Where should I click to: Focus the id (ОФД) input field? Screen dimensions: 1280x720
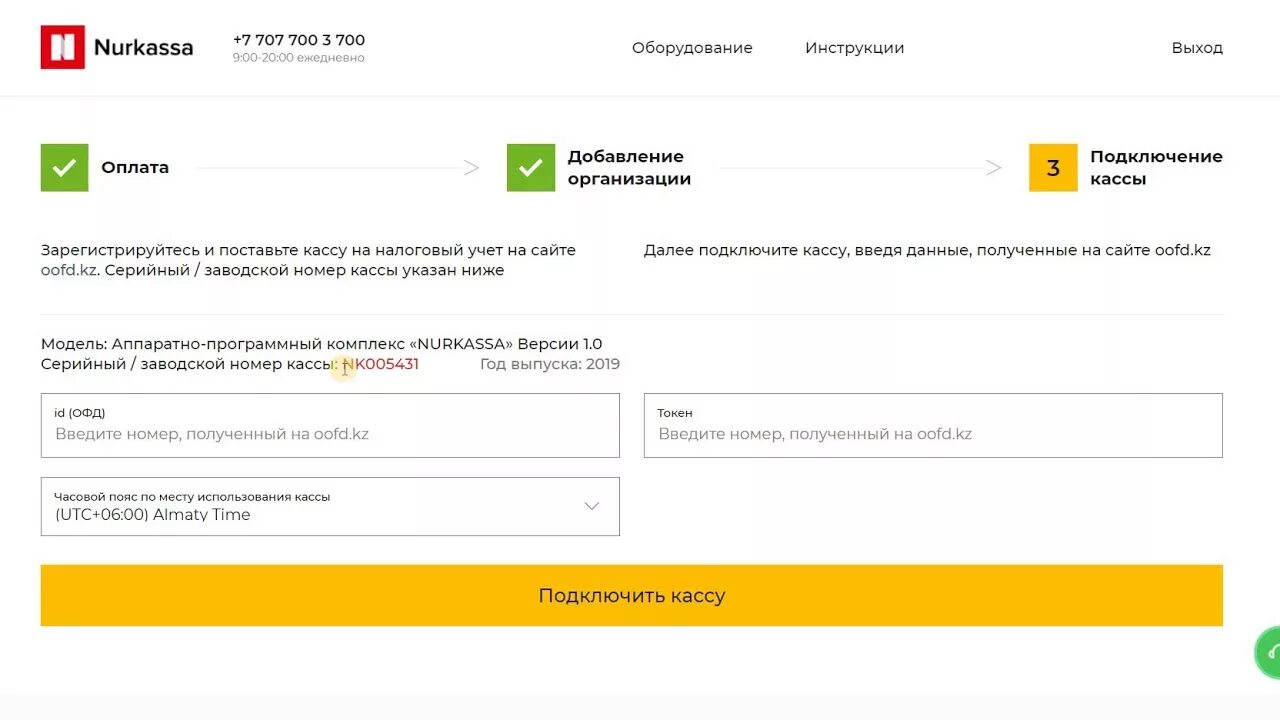coord(330,425)
